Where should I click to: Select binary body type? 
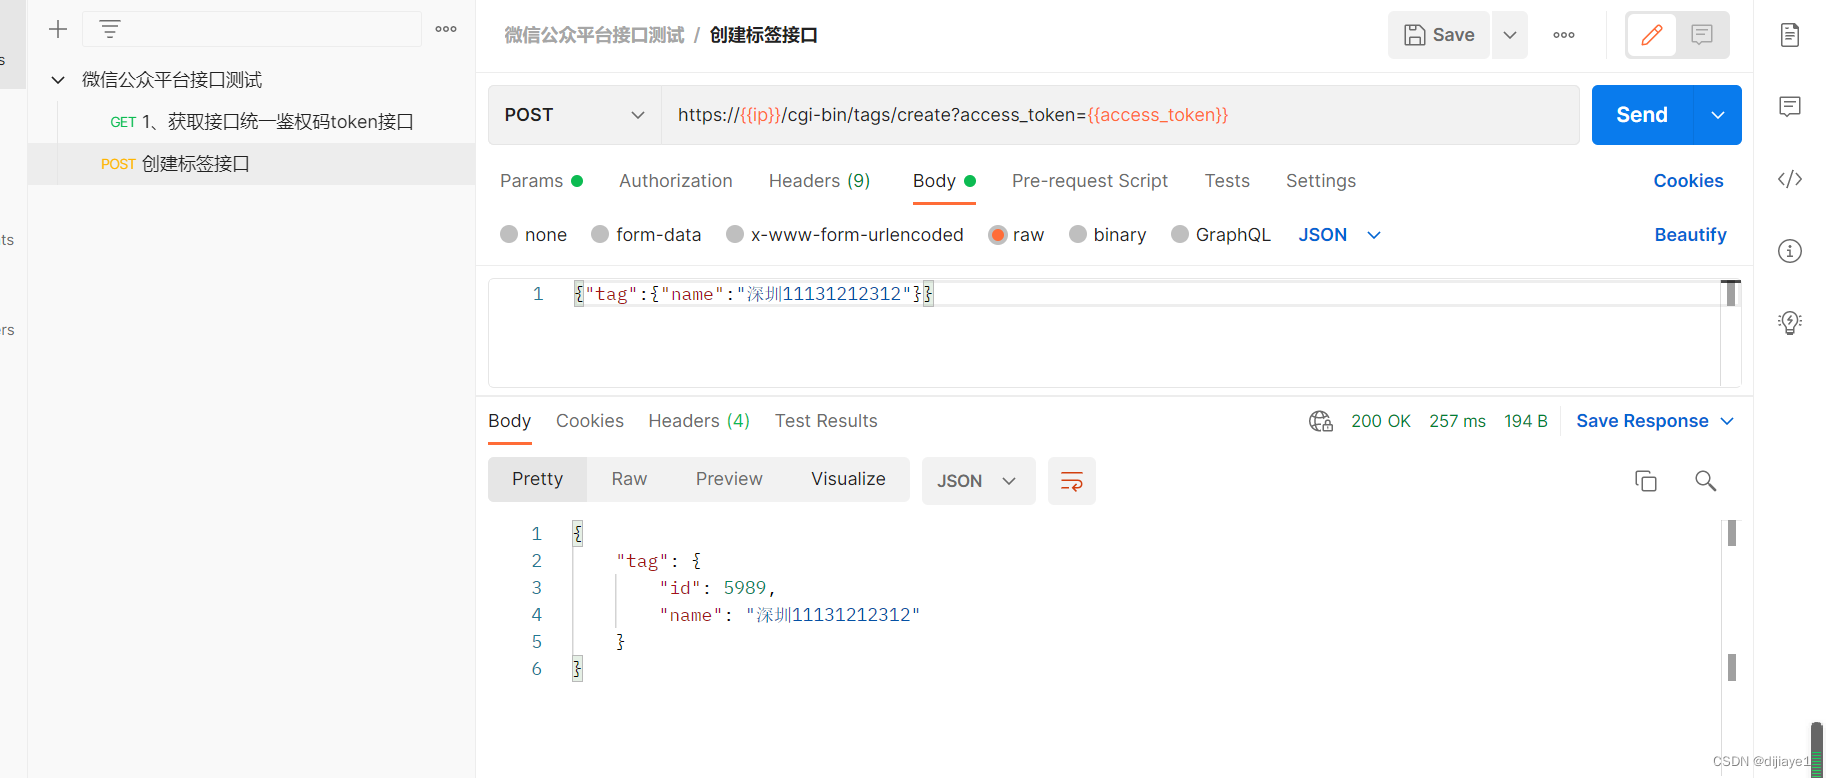click(x=1078, y=234)
